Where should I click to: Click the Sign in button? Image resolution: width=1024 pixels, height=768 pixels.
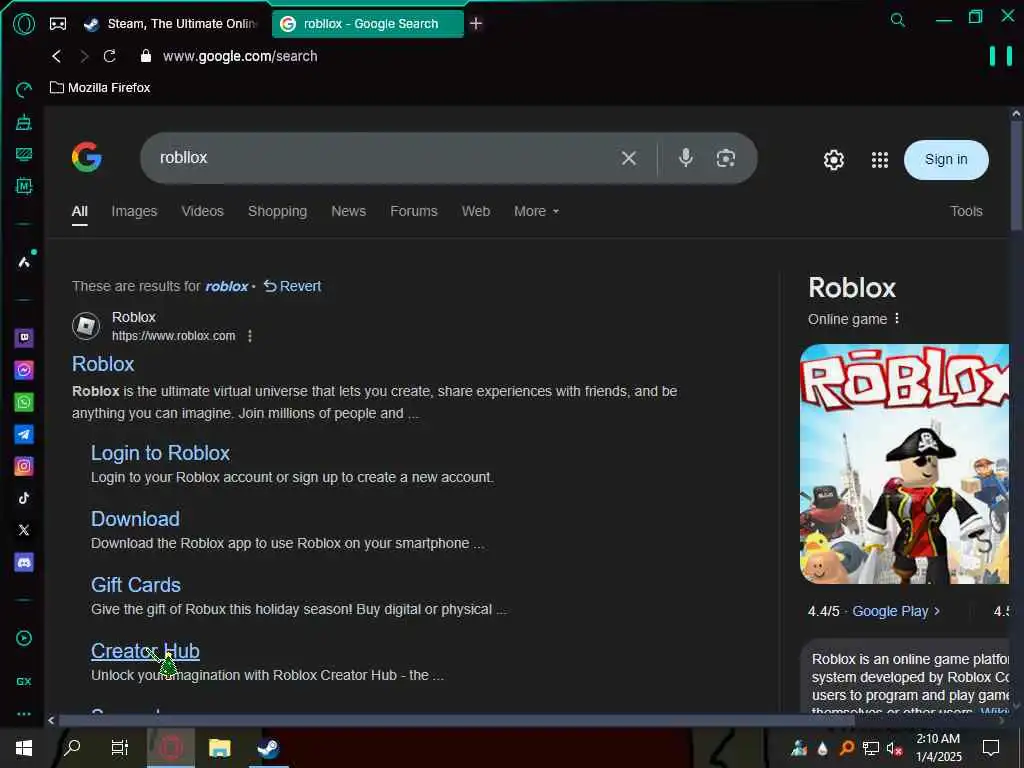(x=946, y=159)
